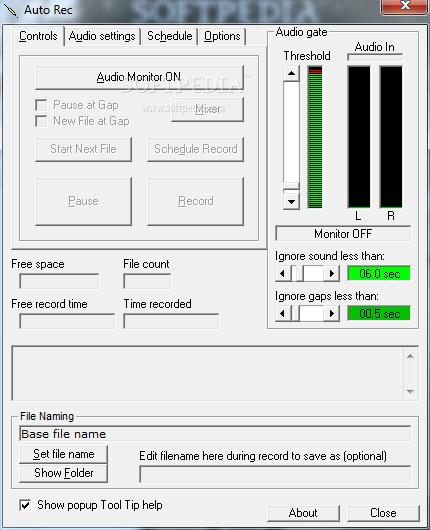
Task: Click Start Next File button
Action: point(83,149)
